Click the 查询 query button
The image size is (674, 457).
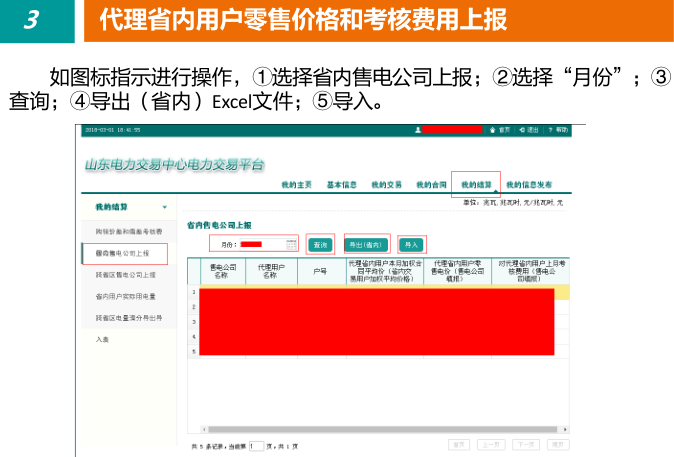pyautogui.click(x=320, y=244)
